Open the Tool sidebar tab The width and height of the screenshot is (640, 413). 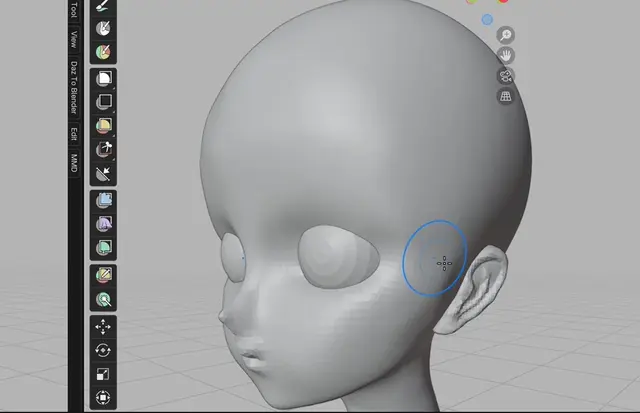click(74, 9)
